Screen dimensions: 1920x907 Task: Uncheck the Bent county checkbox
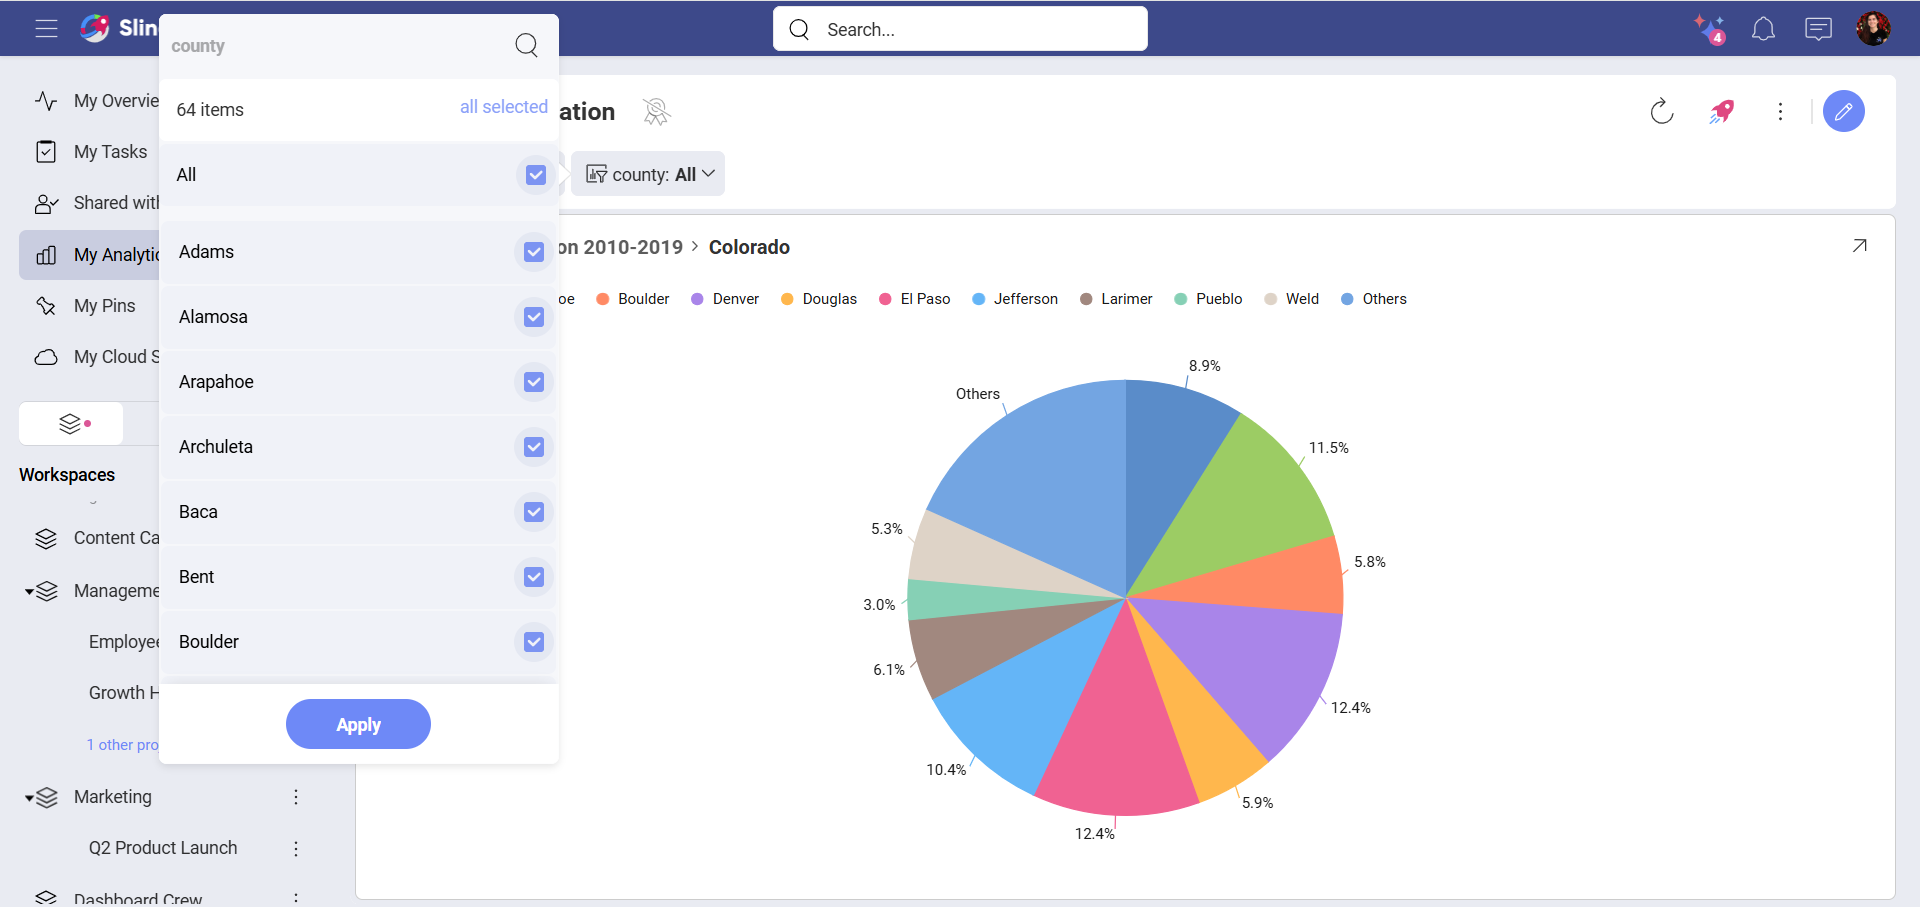coord(534,577)
